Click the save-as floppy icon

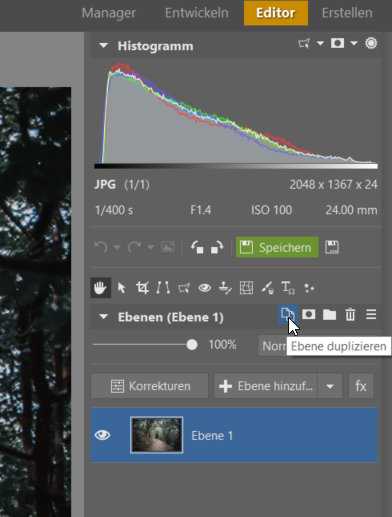click(332, 247)
